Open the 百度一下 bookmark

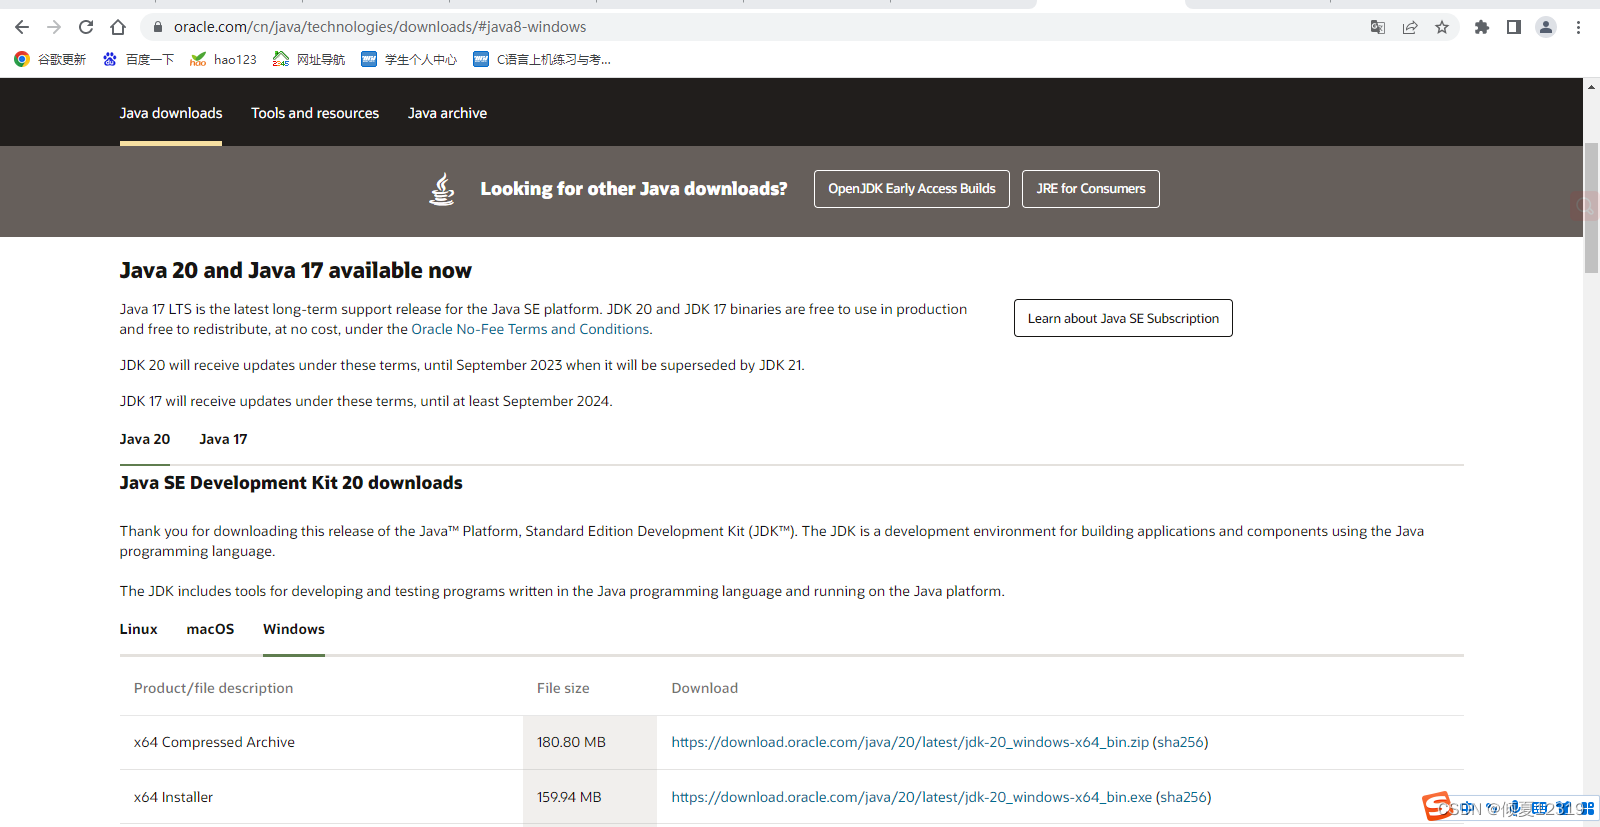pyautogui.click(x=138, y=59)
